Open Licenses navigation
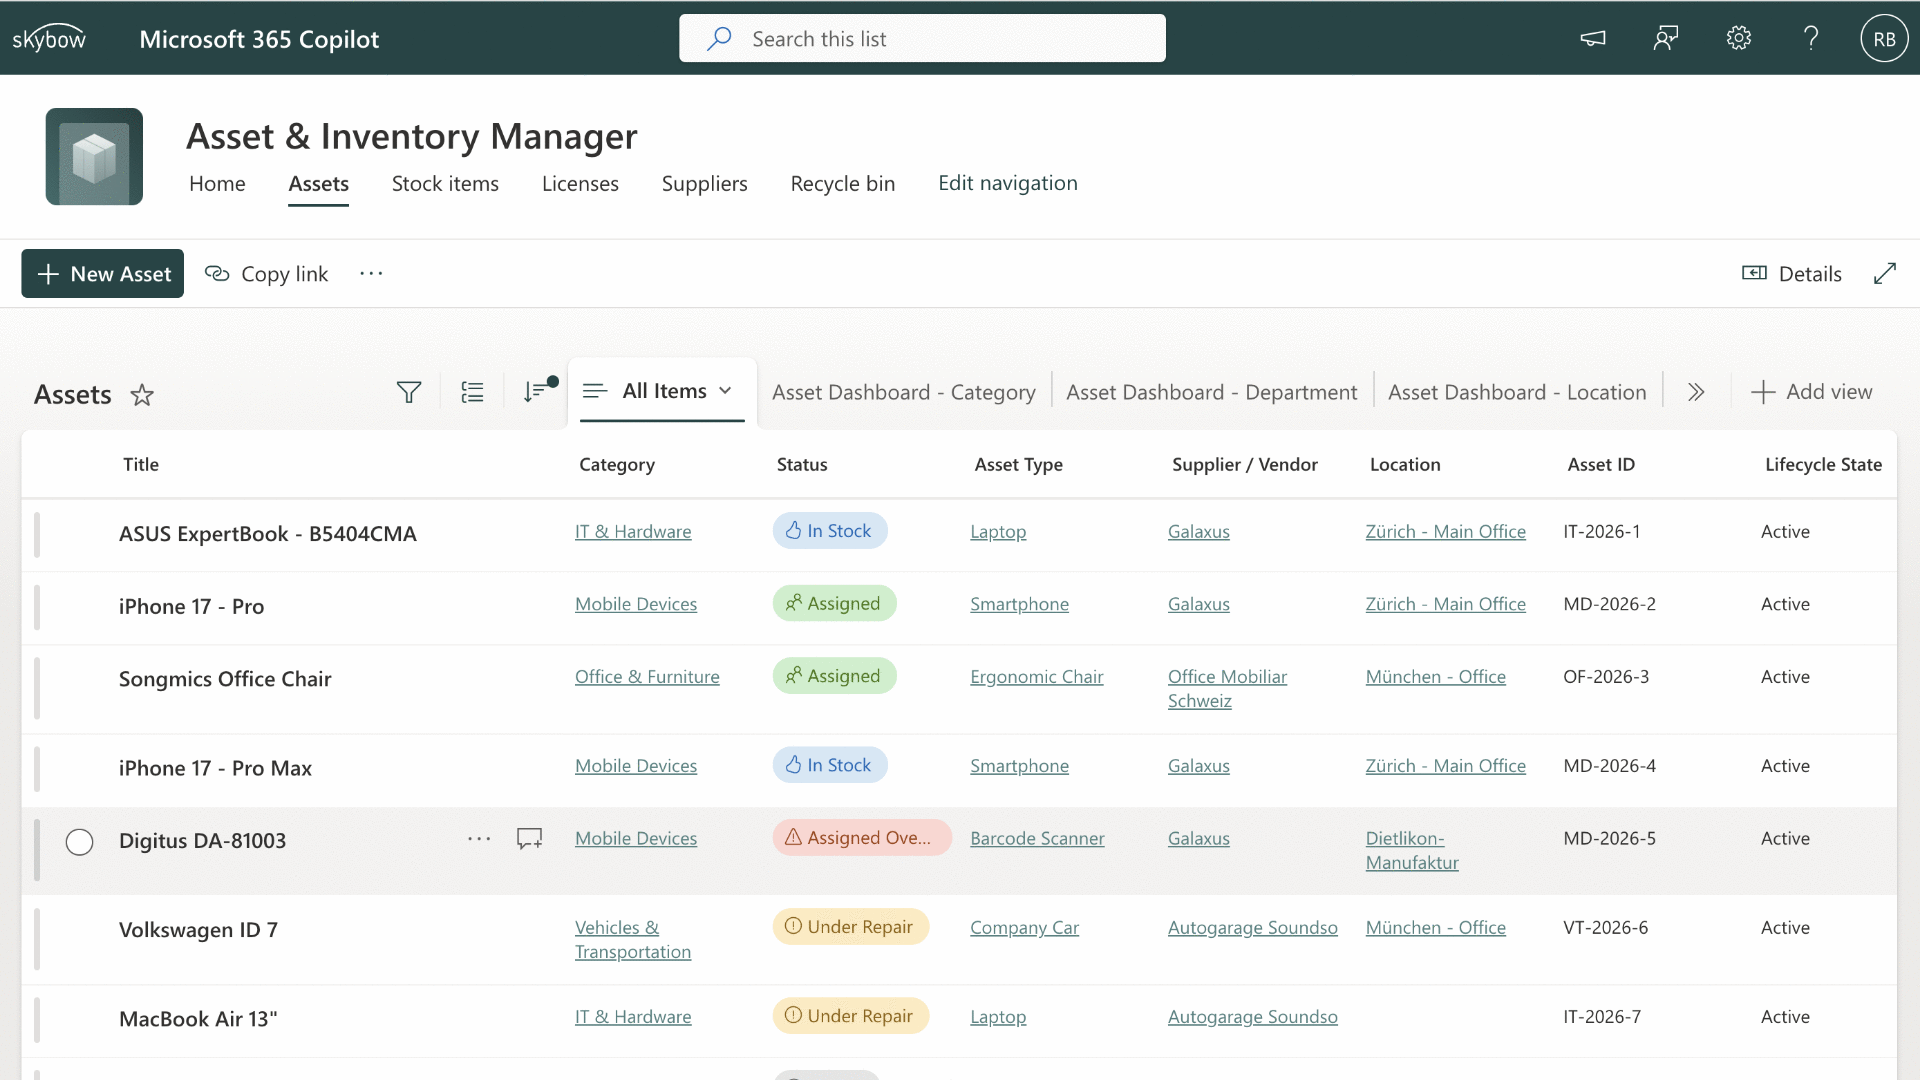This screenshot has height=1080, width=1920. (580, 183)
